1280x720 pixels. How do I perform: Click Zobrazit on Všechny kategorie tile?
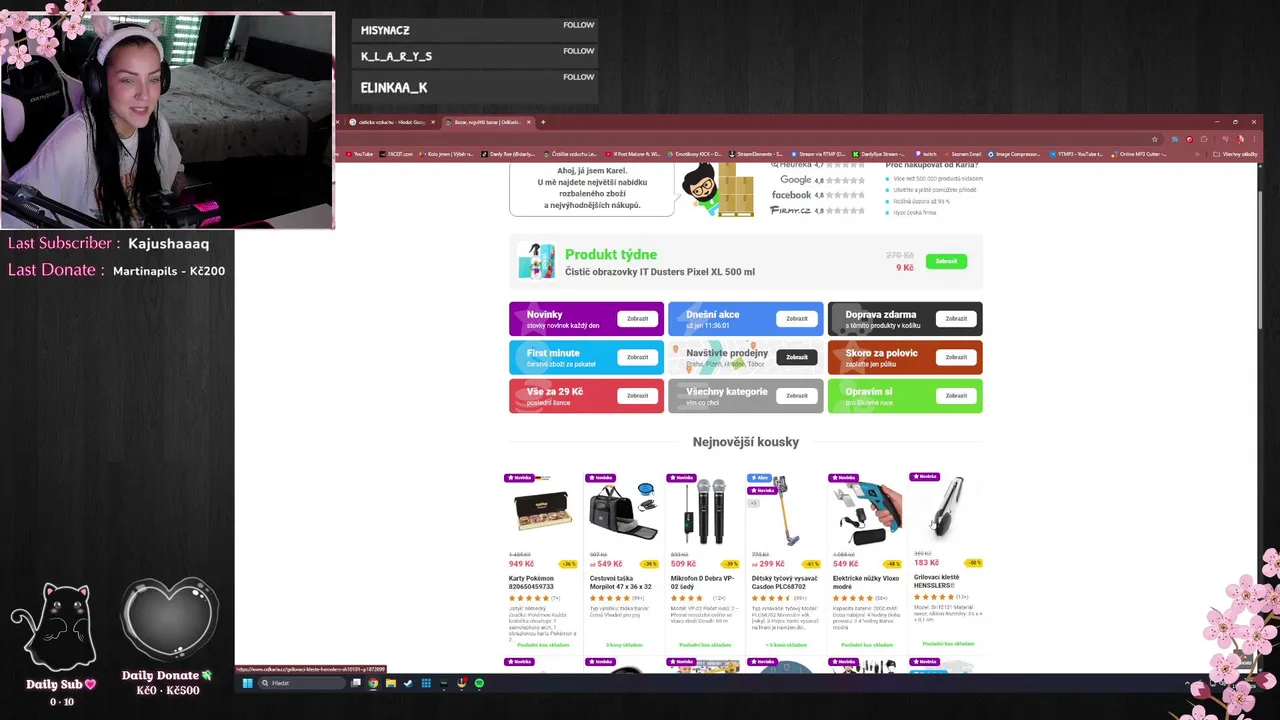pos(797,396)
